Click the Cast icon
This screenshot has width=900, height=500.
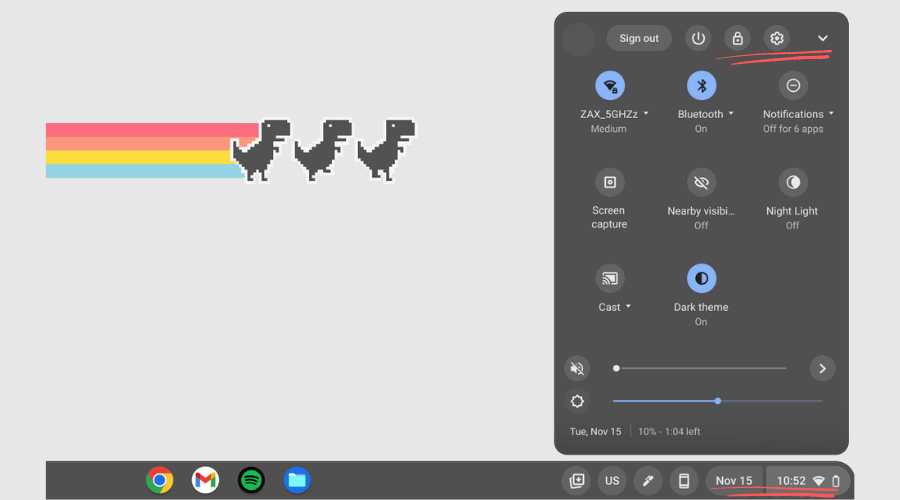tap(610, 279)
